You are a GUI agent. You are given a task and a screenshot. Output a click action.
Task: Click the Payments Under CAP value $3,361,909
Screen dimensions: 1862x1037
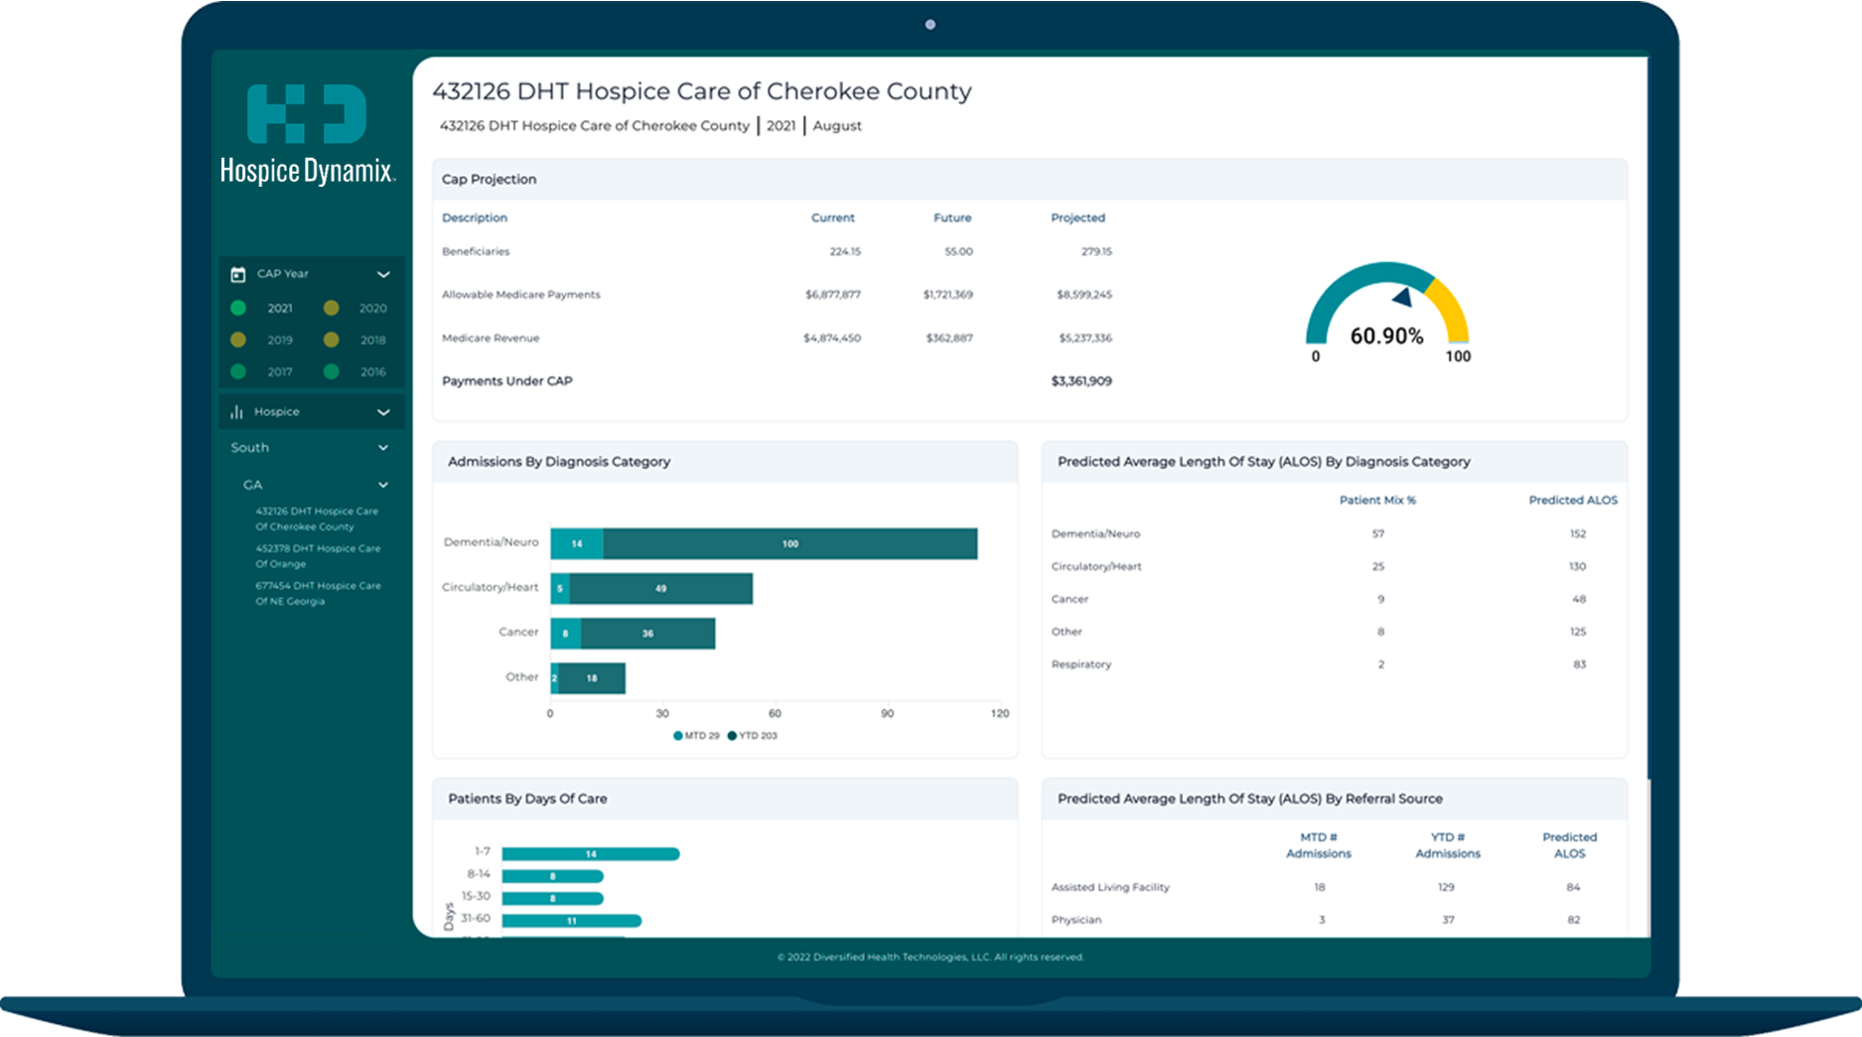pos(1081,381)
